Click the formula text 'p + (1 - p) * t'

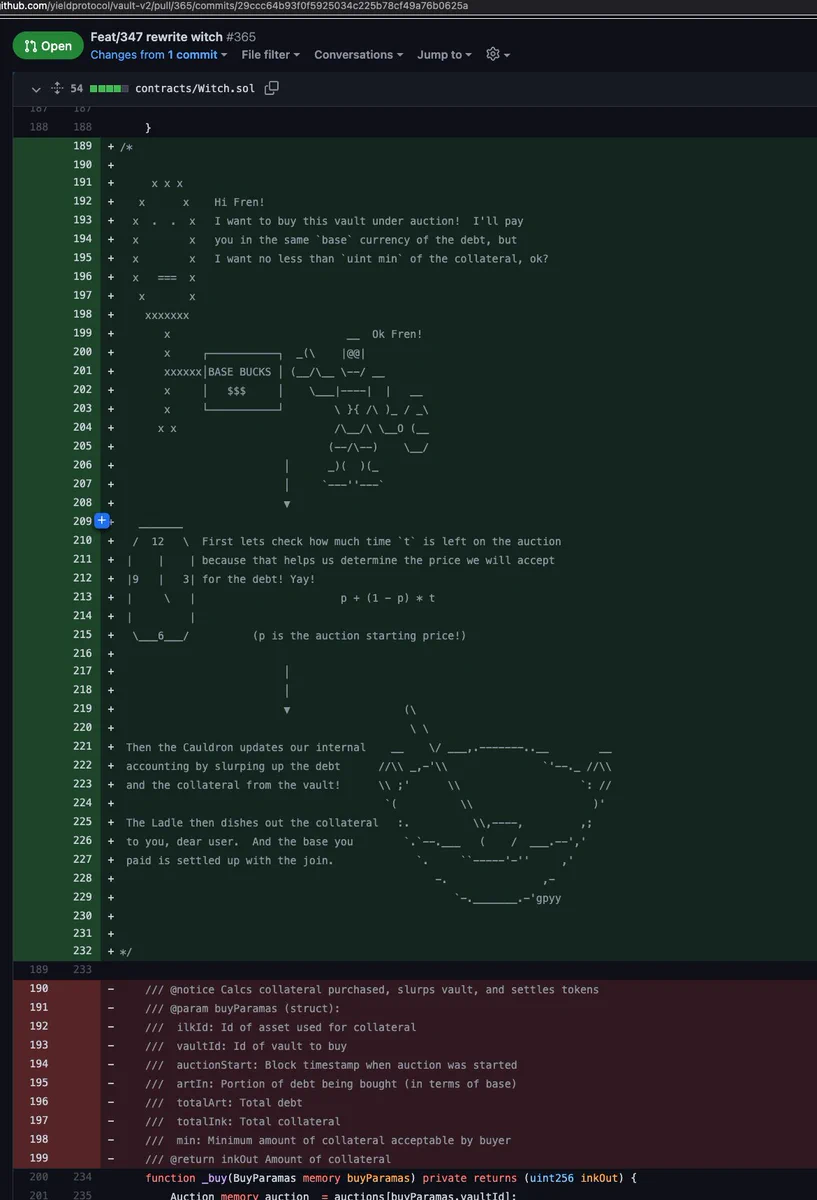click(387, 598)
